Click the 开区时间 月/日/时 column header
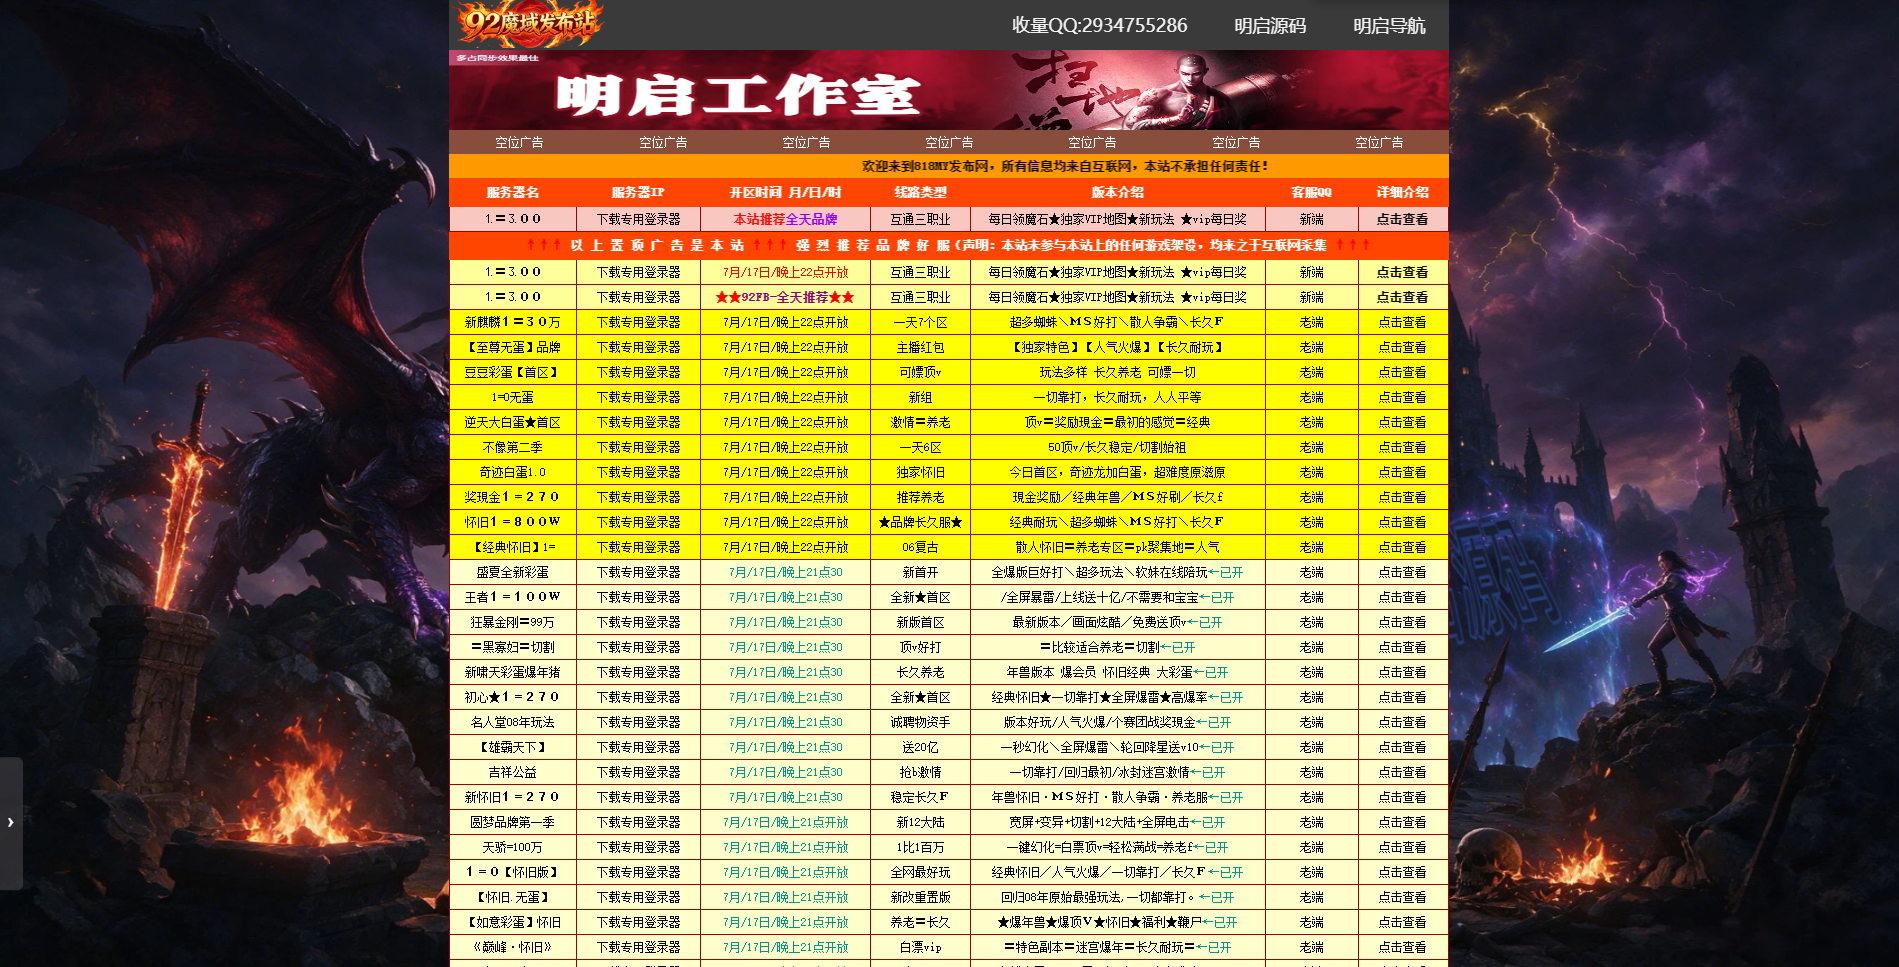Image resolution: width=1899 pixels, height=967 pixels. (x=785, y=192)
